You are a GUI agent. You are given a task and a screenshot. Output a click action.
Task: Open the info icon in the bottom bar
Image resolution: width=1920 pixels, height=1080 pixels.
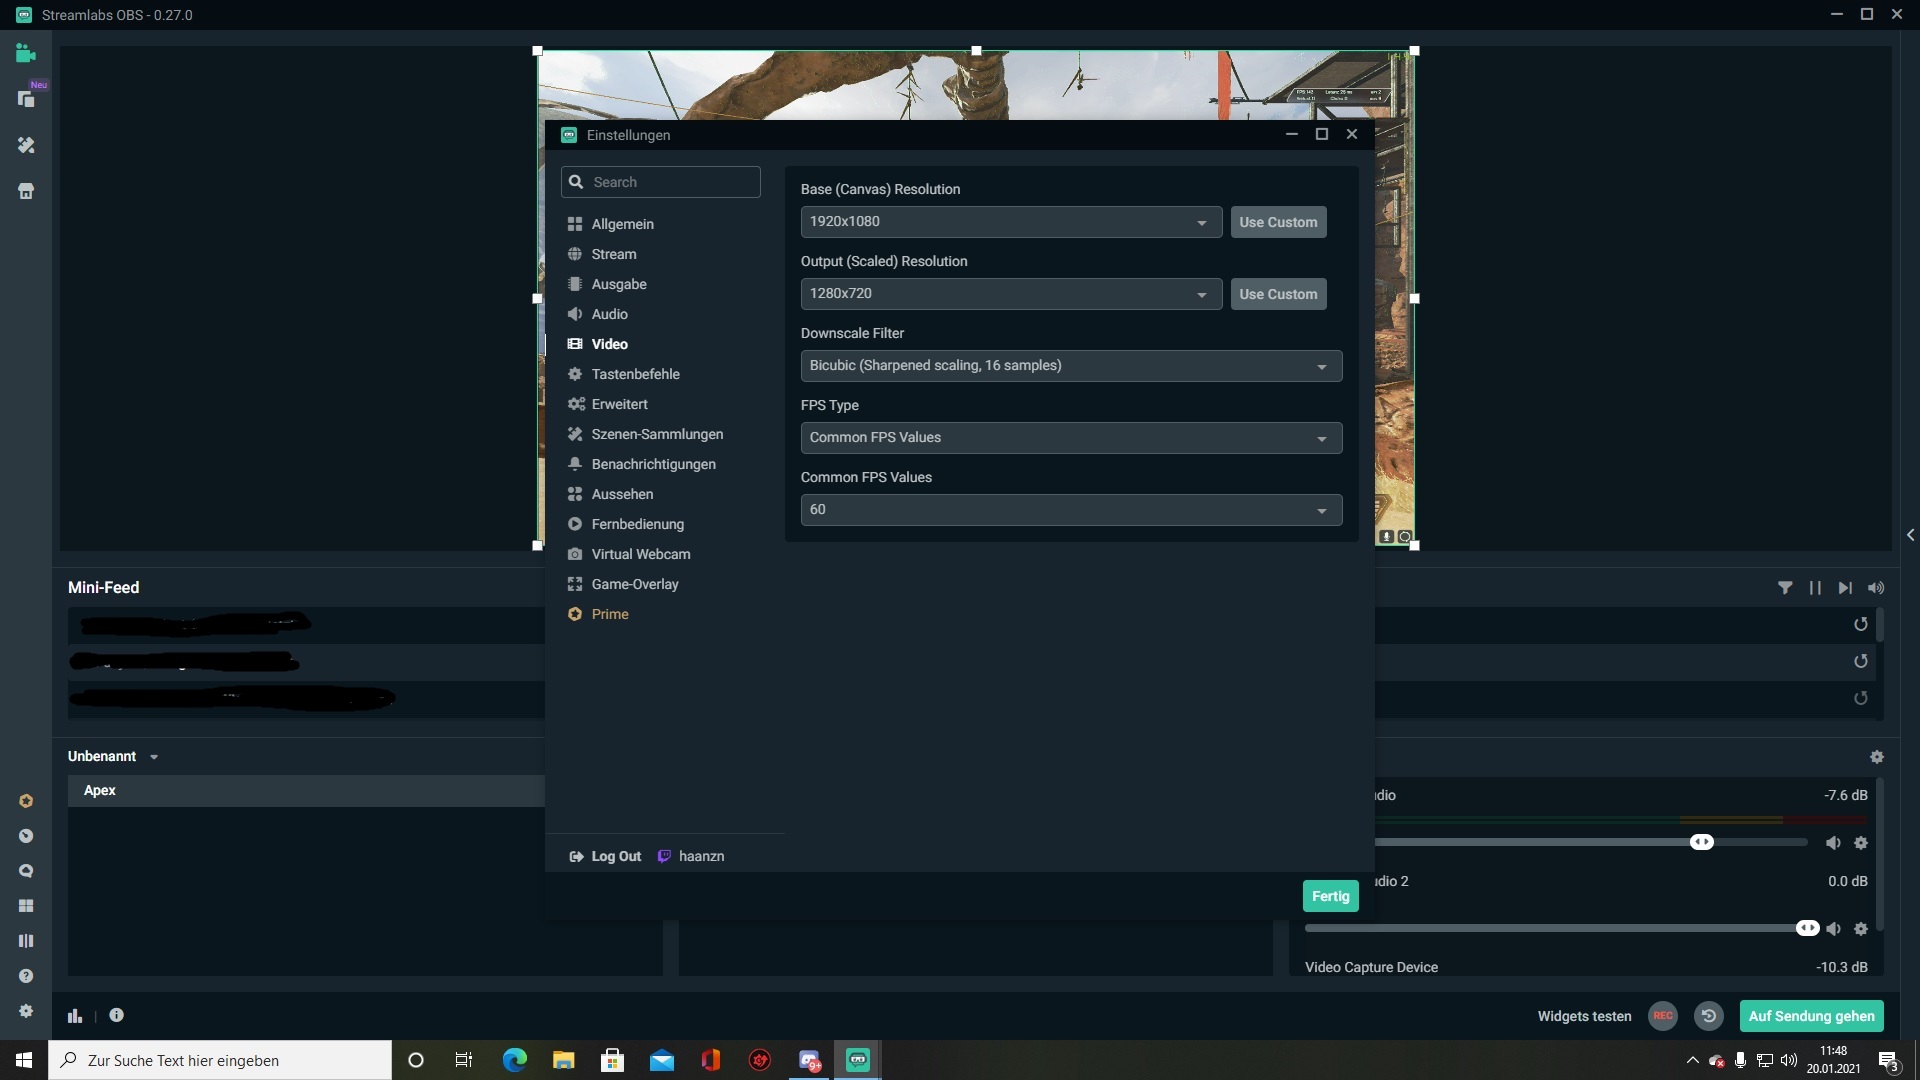coord(117,1015)
